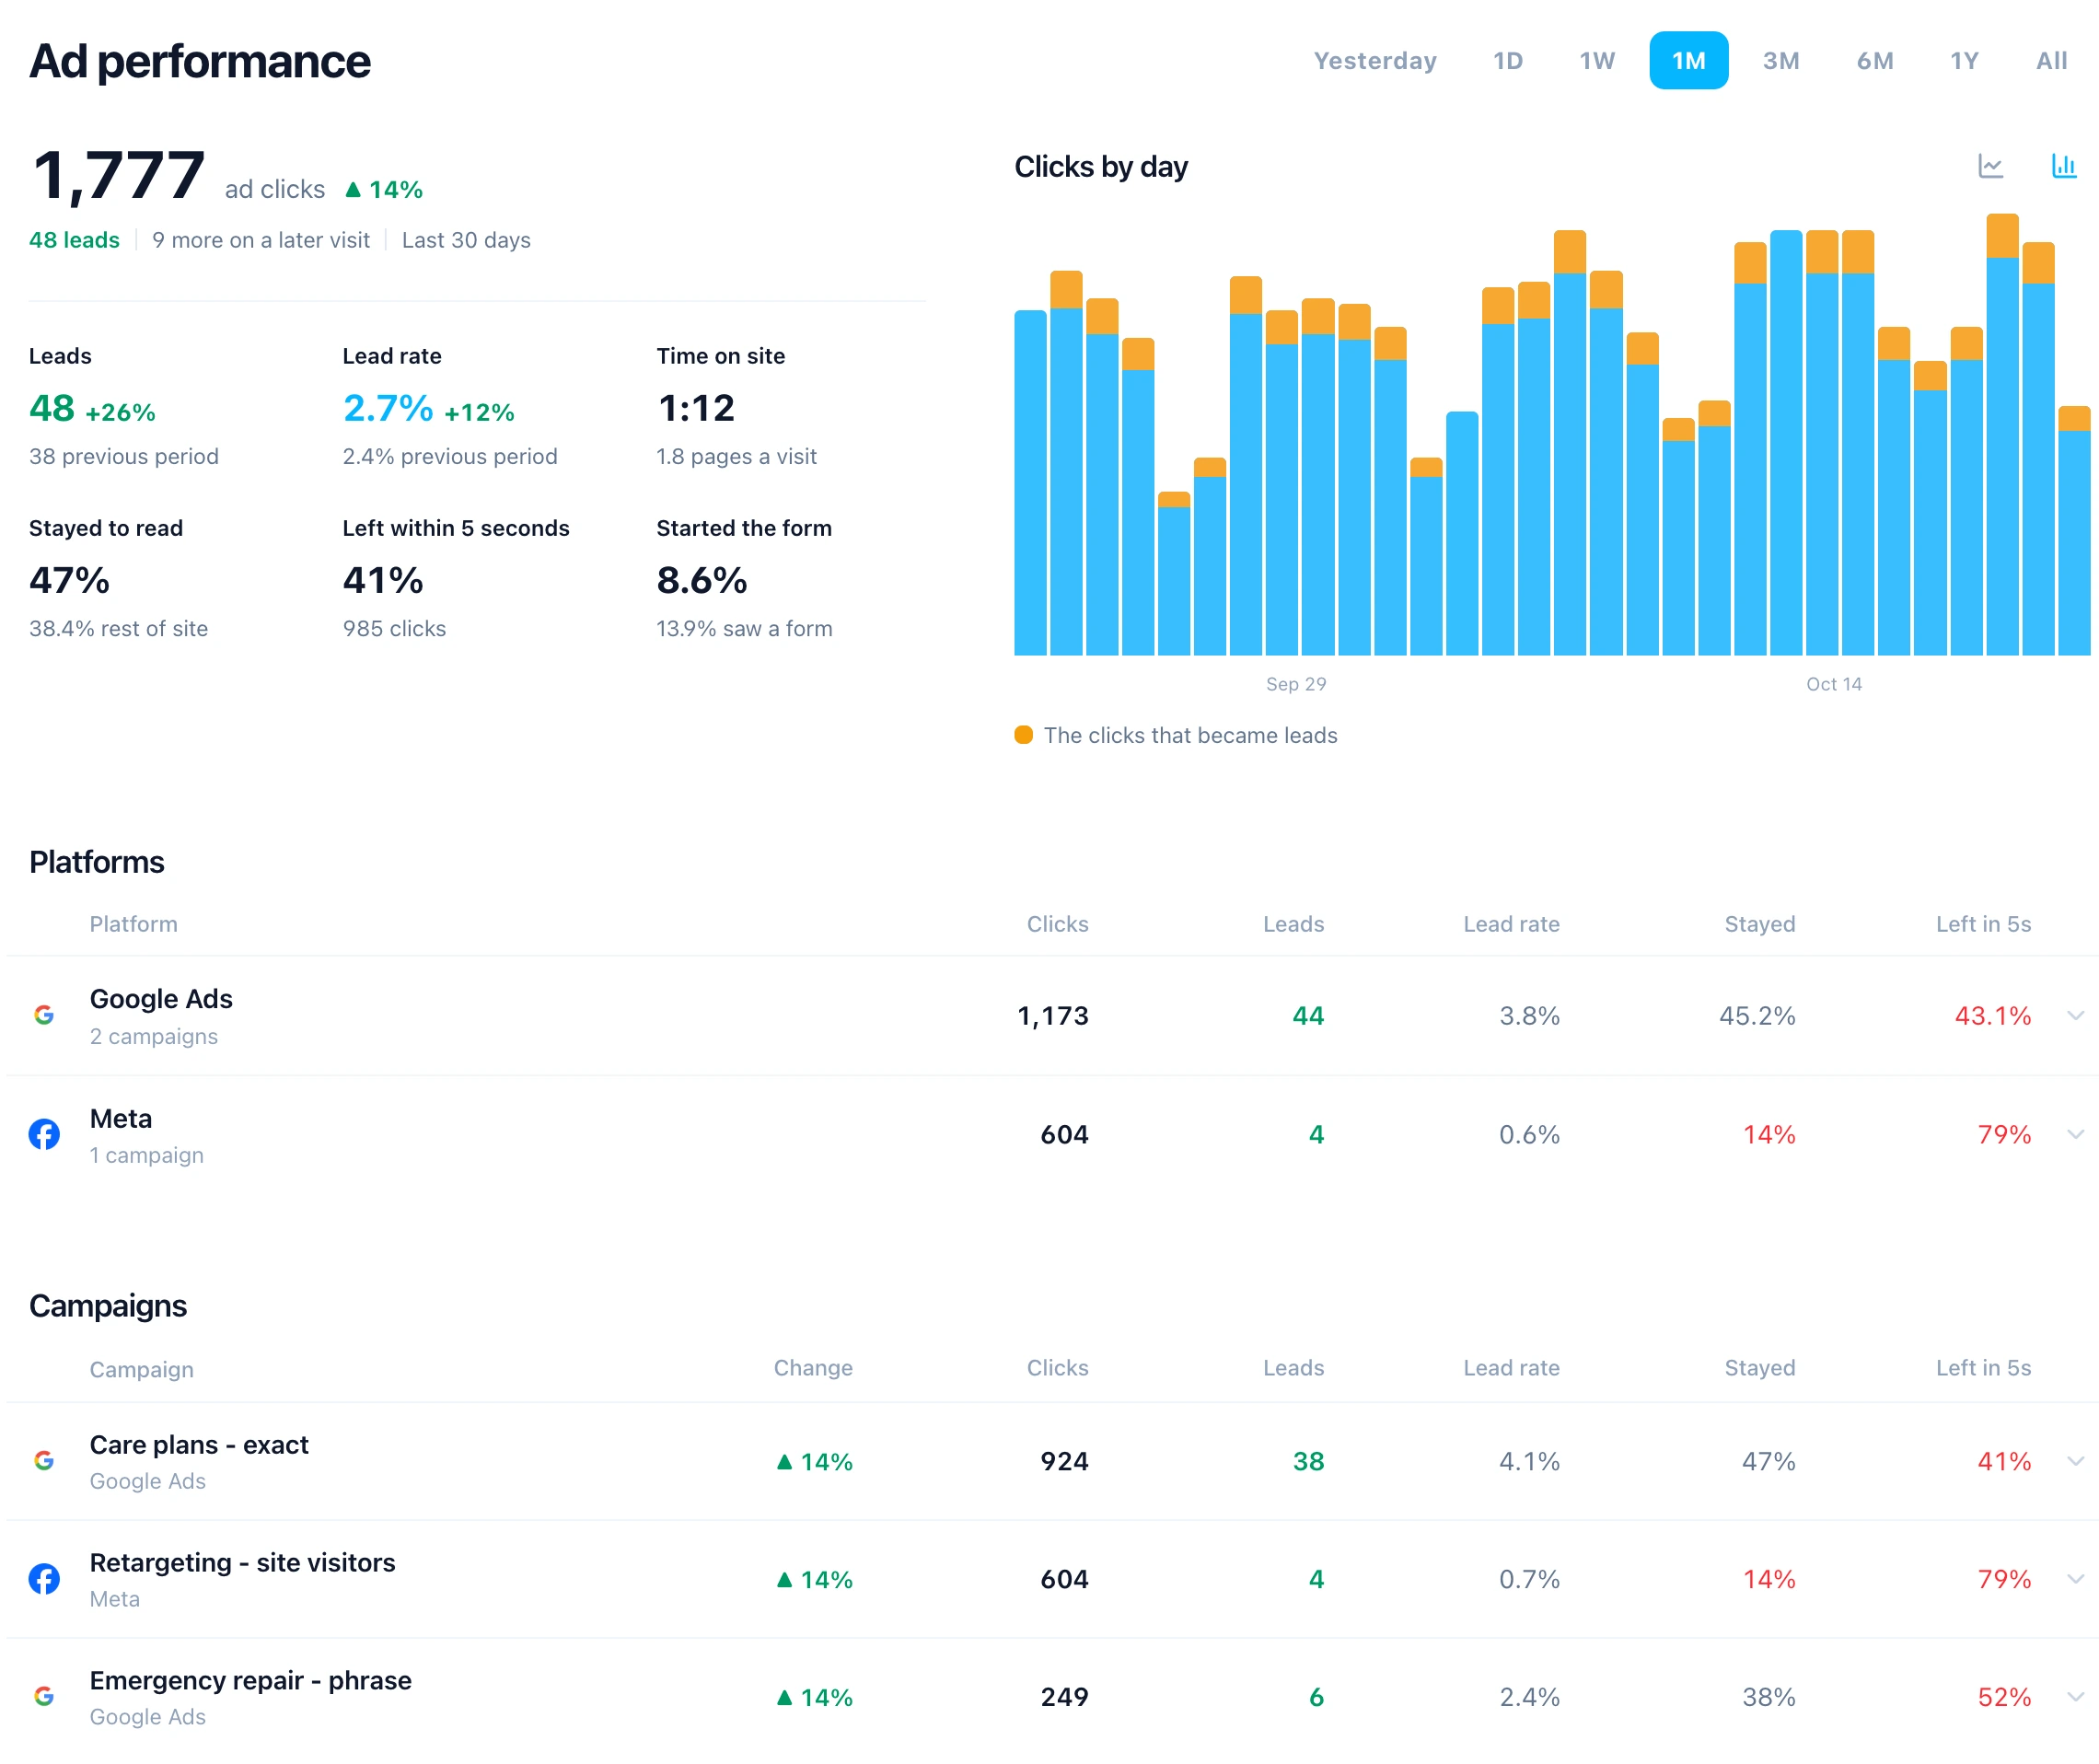Select the 6M time range

pyautogui.click(x=1875, y=61)
